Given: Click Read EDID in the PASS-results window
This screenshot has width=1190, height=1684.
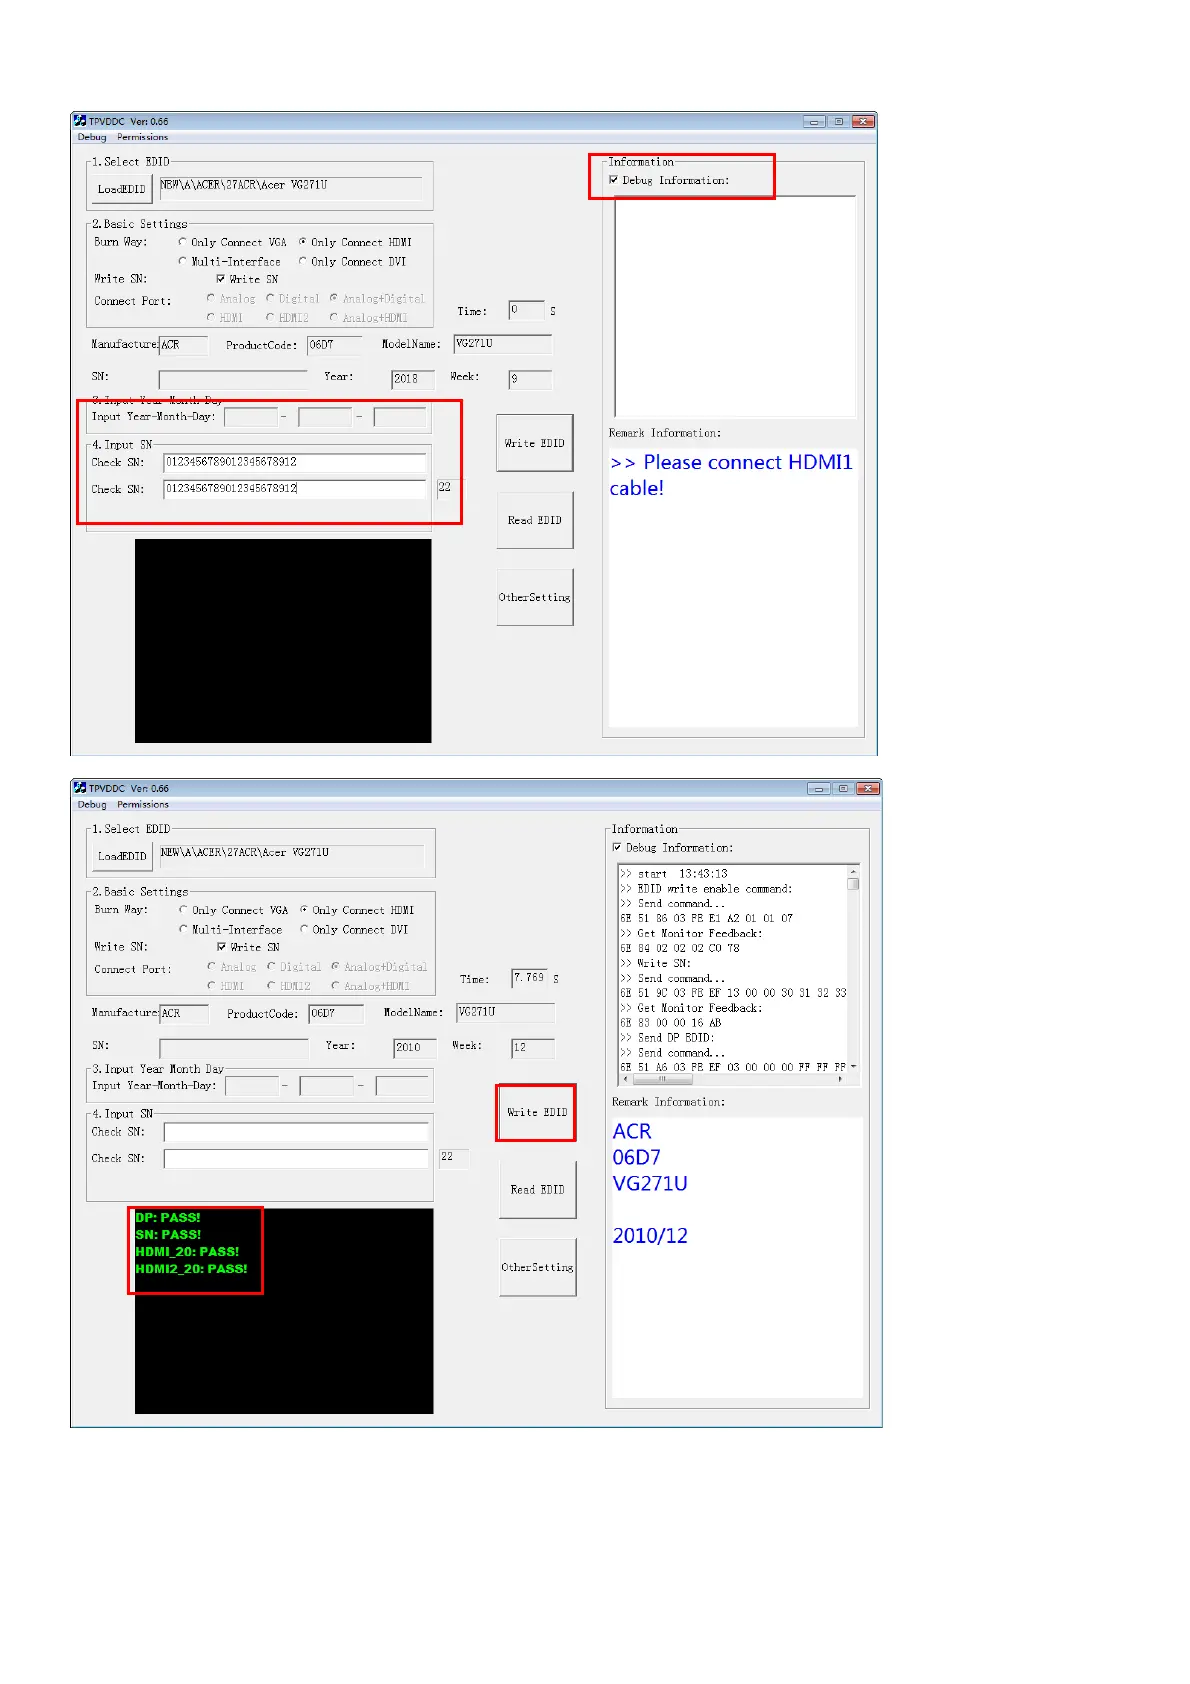Looking at the screenshot, I should [538, 1190].
